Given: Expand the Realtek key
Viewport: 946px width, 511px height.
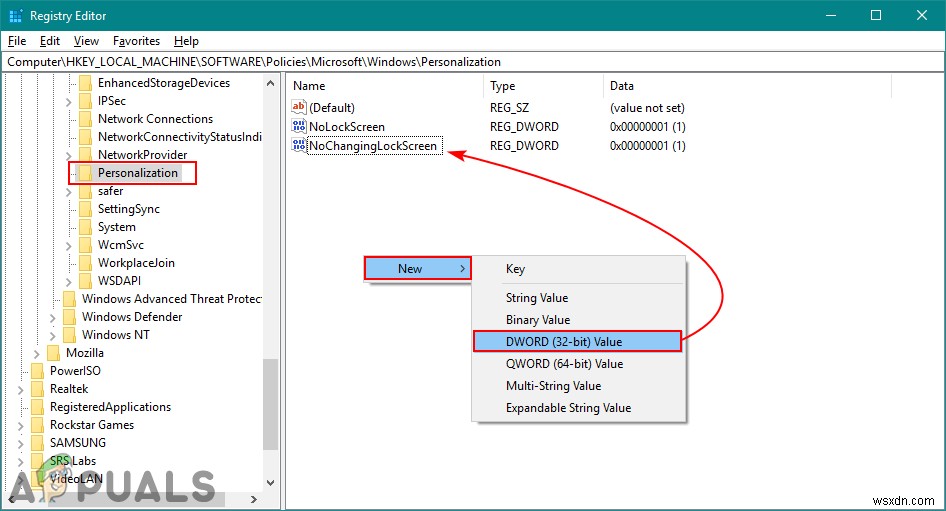Looking at the screenshot, I should (21, 390).
